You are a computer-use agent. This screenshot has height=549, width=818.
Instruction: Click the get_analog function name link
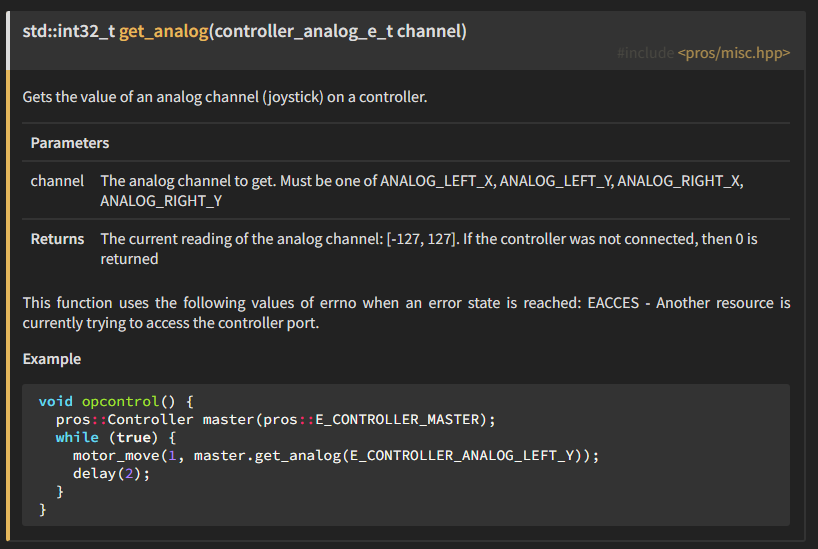[164, 31]
